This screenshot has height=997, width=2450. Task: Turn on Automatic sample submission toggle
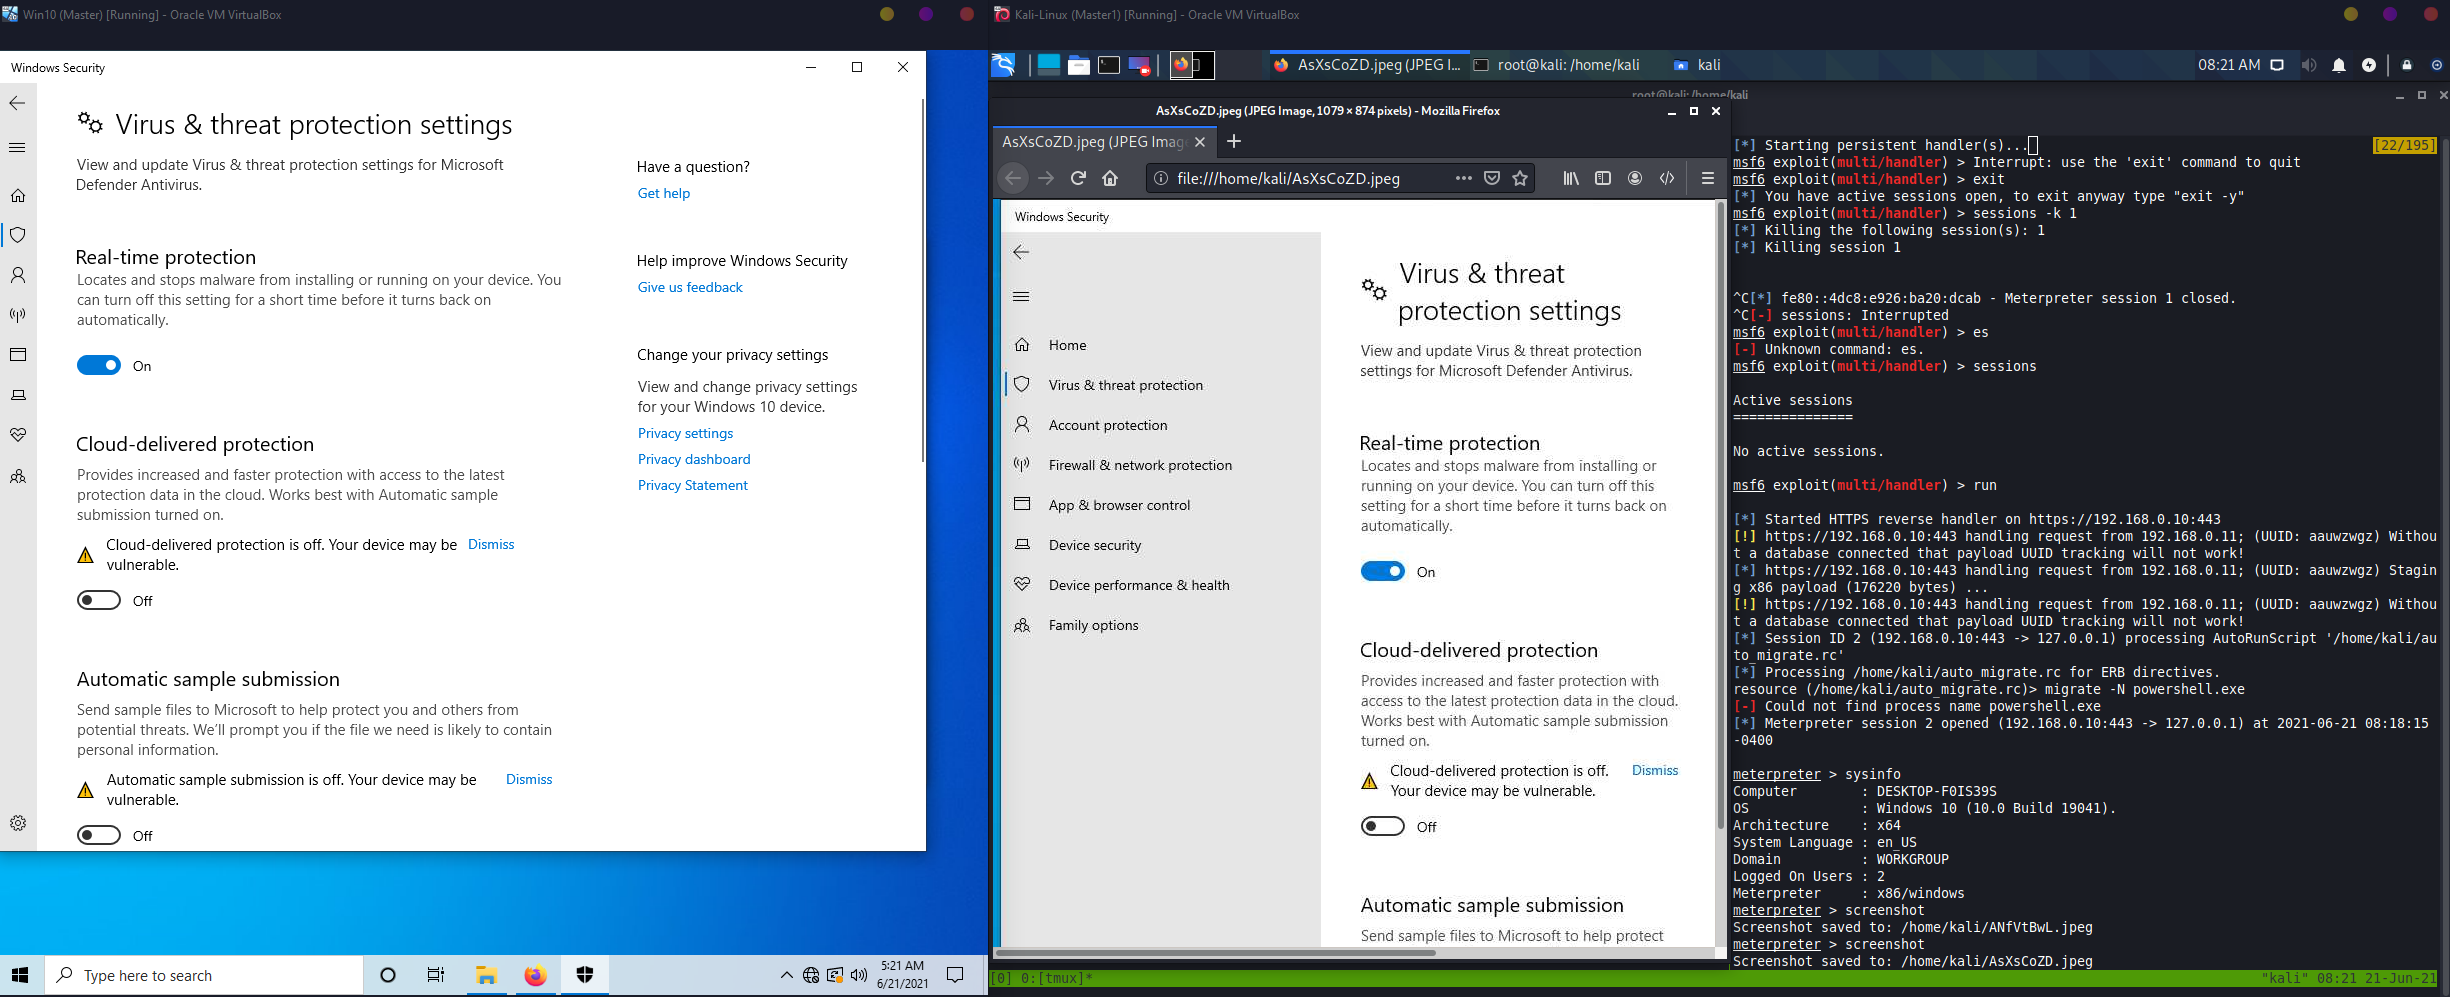point(99,835)
